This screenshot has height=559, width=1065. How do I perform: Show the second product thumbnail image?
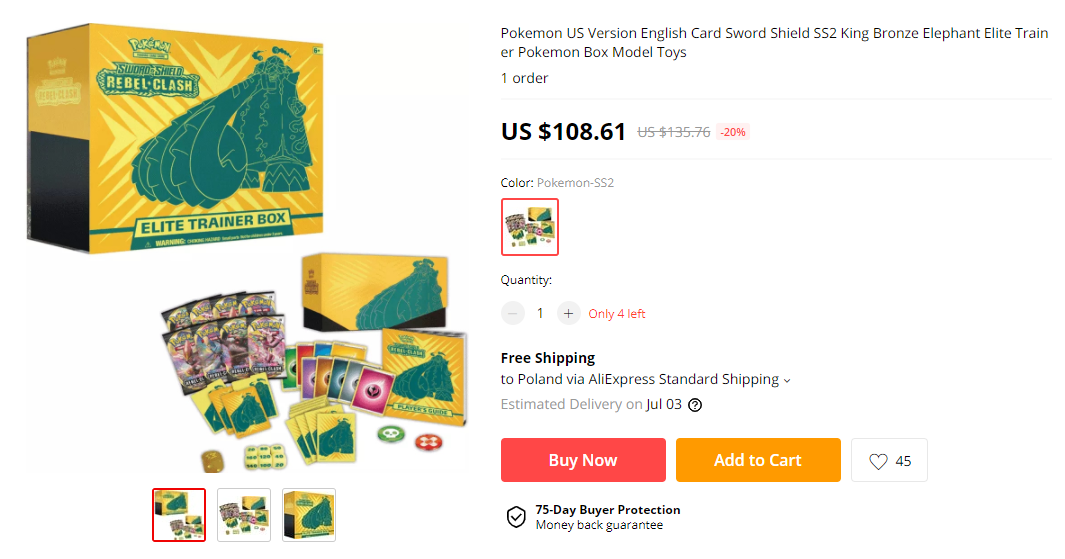tap(244, 515)
